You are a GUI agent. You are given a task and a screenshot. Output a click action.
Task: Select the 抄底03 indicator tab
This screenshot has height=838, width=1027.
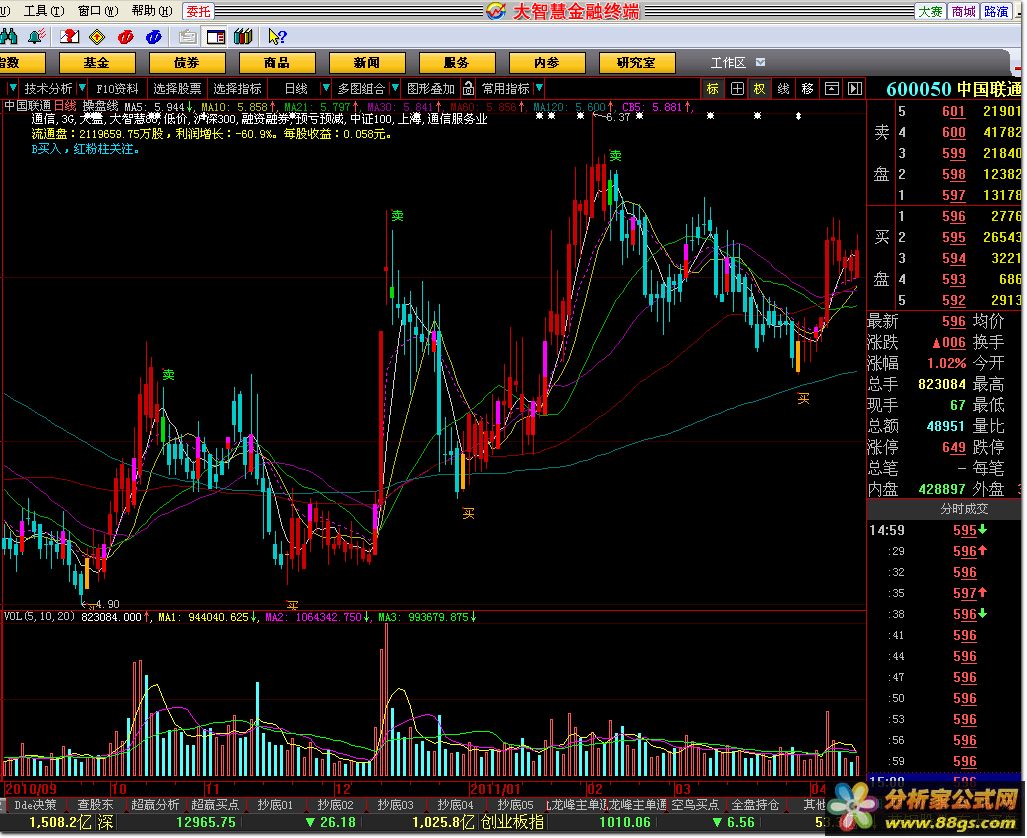(x=396, y=805)
